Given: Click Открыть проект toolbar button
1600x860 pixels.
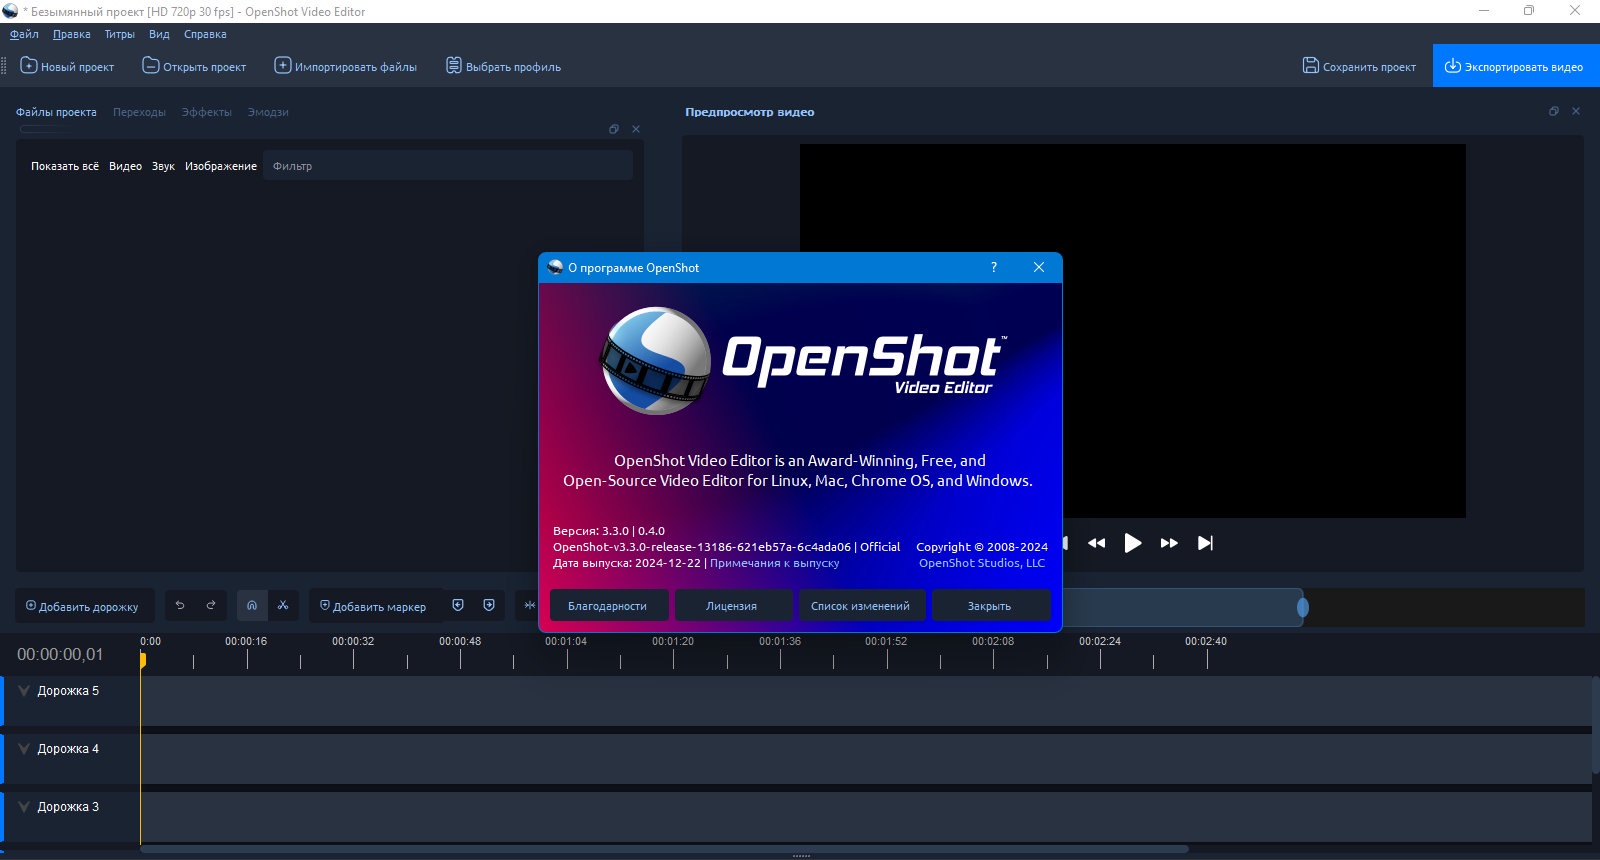Looking at the screenshot, I should pos(194,66).
